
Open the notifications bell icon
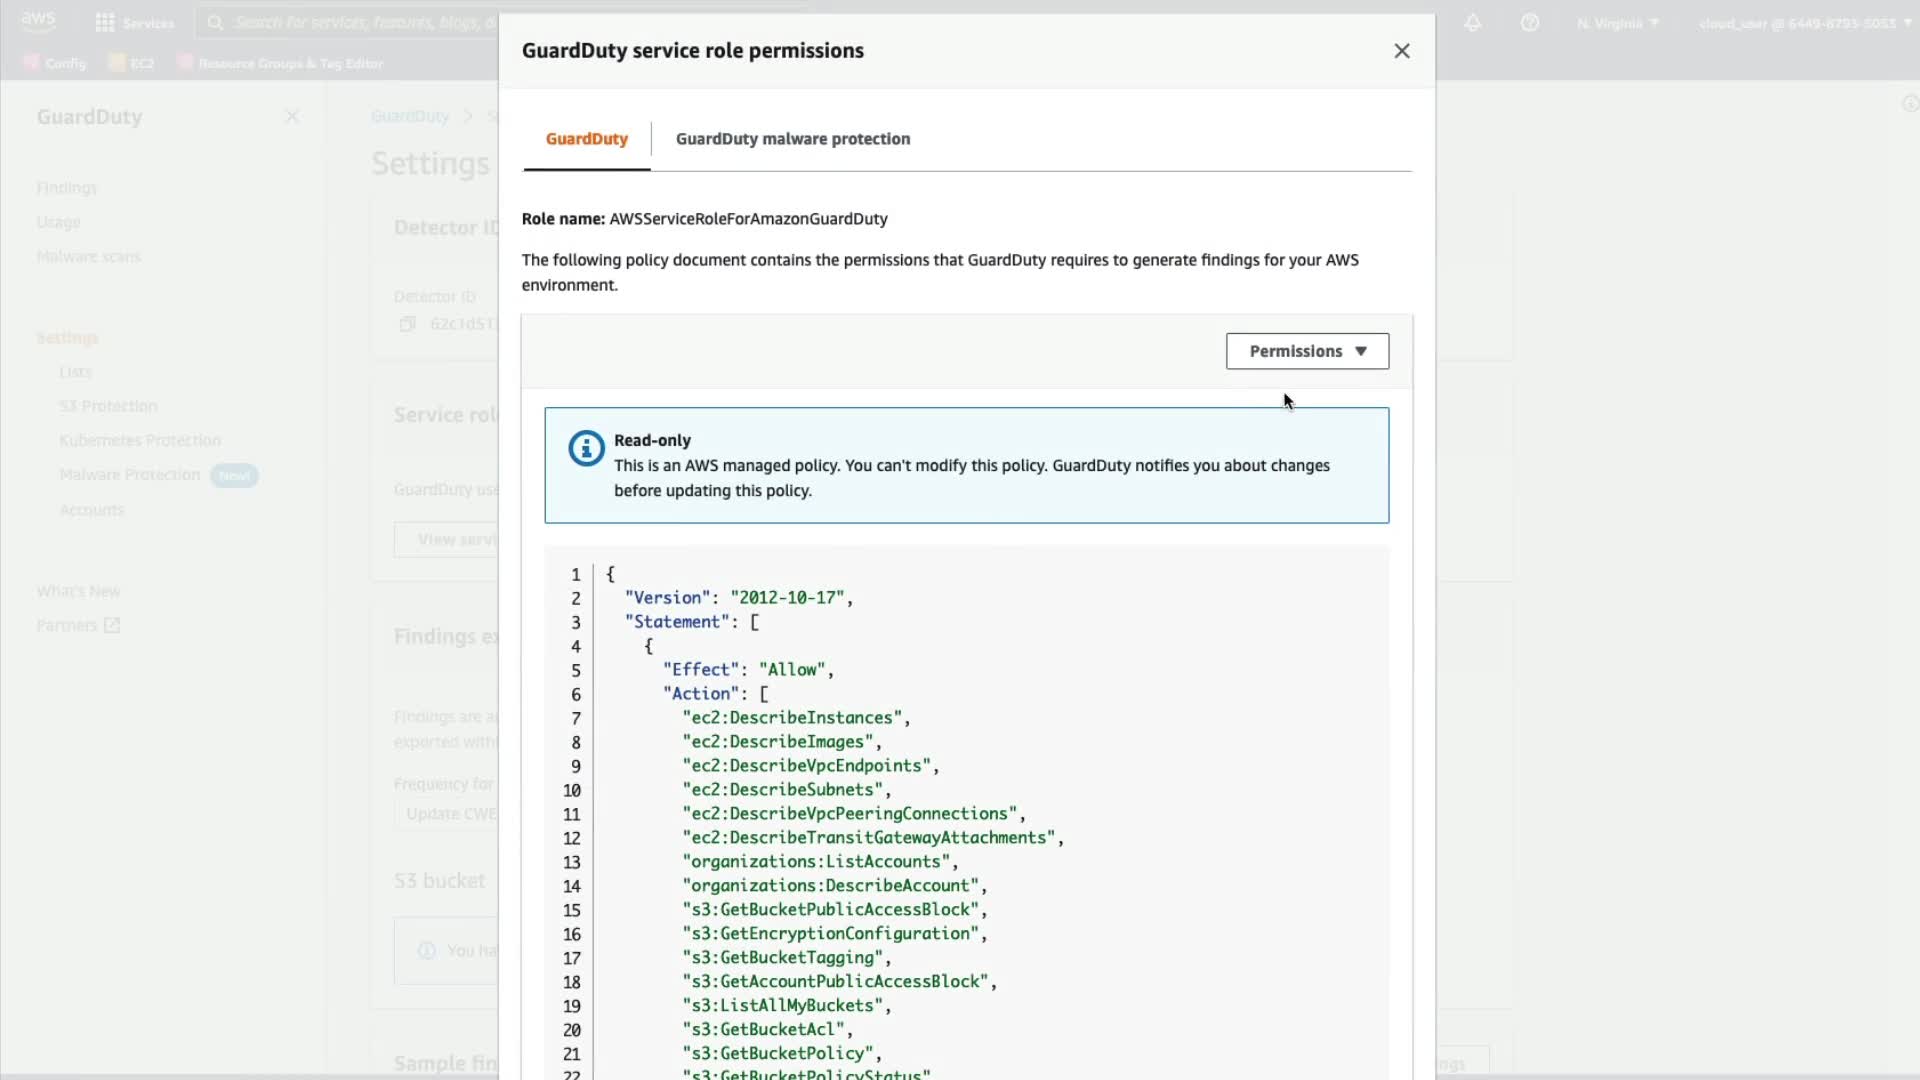[1472, 22]
